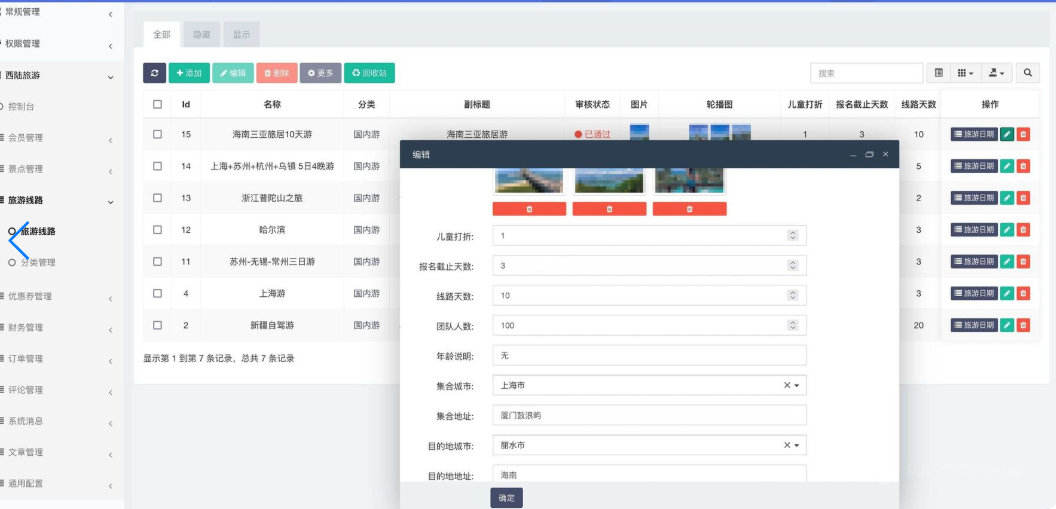Click the refresh icon in the table toolbar

click(x=154, y=73)
